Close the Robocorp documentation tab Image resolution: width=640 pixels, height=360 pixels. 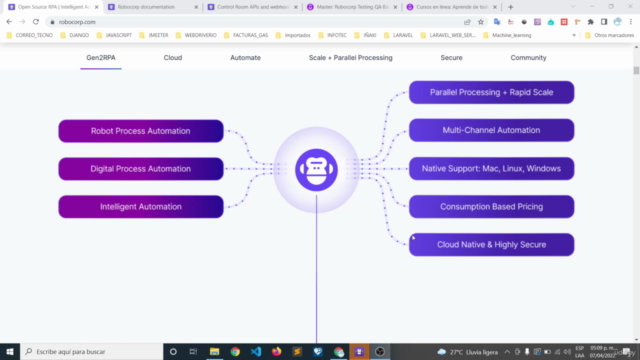point(196,7)
